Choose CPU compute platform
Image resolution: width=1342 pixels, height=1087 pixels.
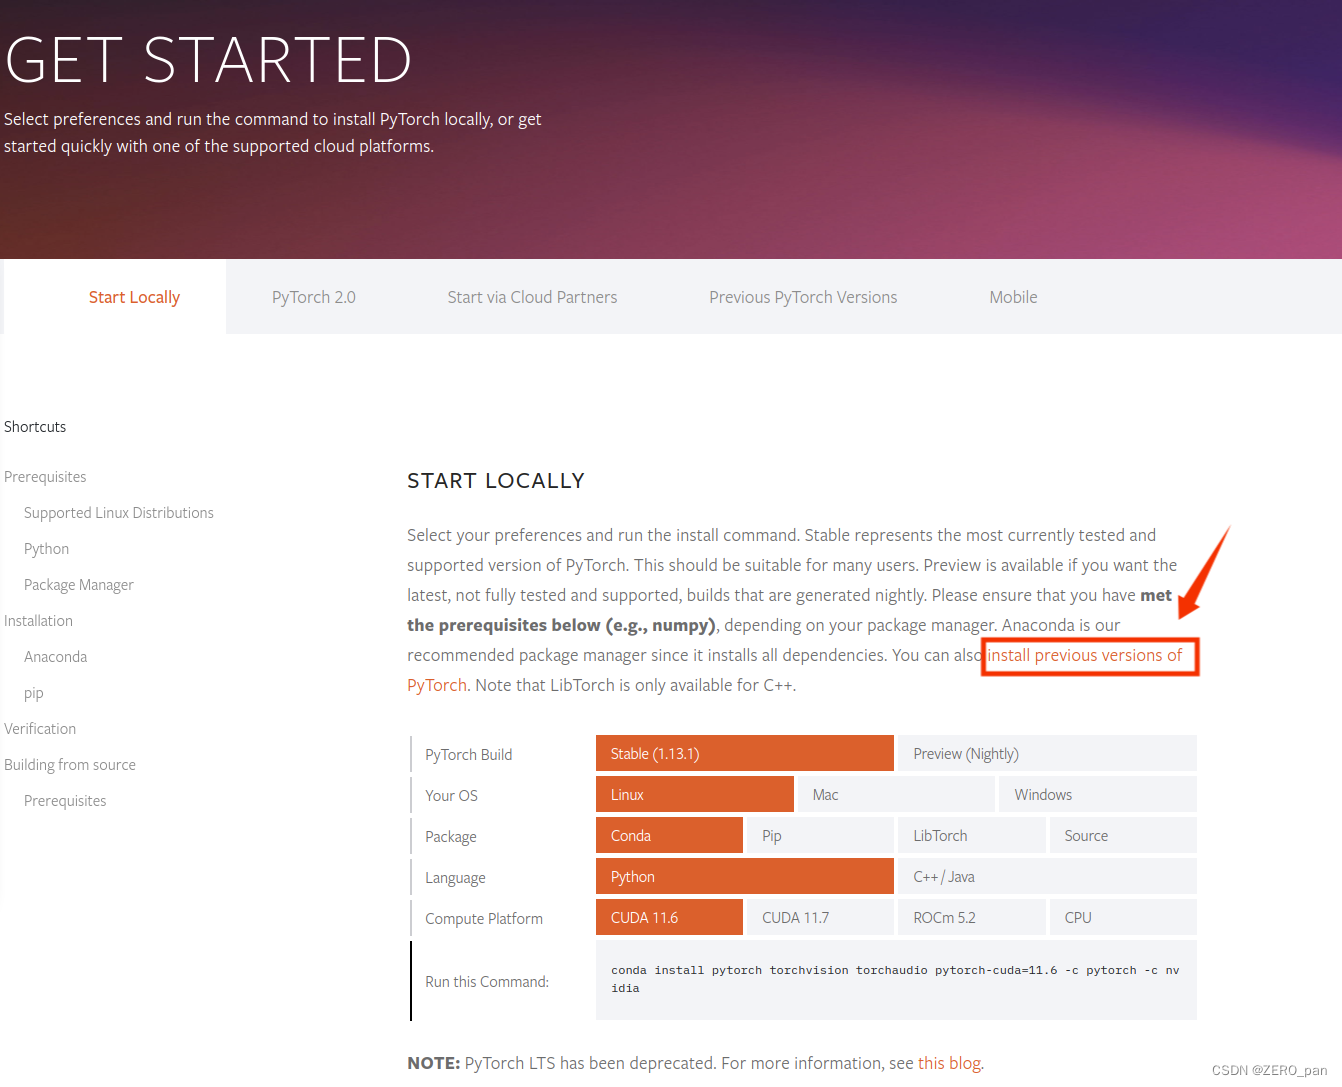click(1123, 917)
